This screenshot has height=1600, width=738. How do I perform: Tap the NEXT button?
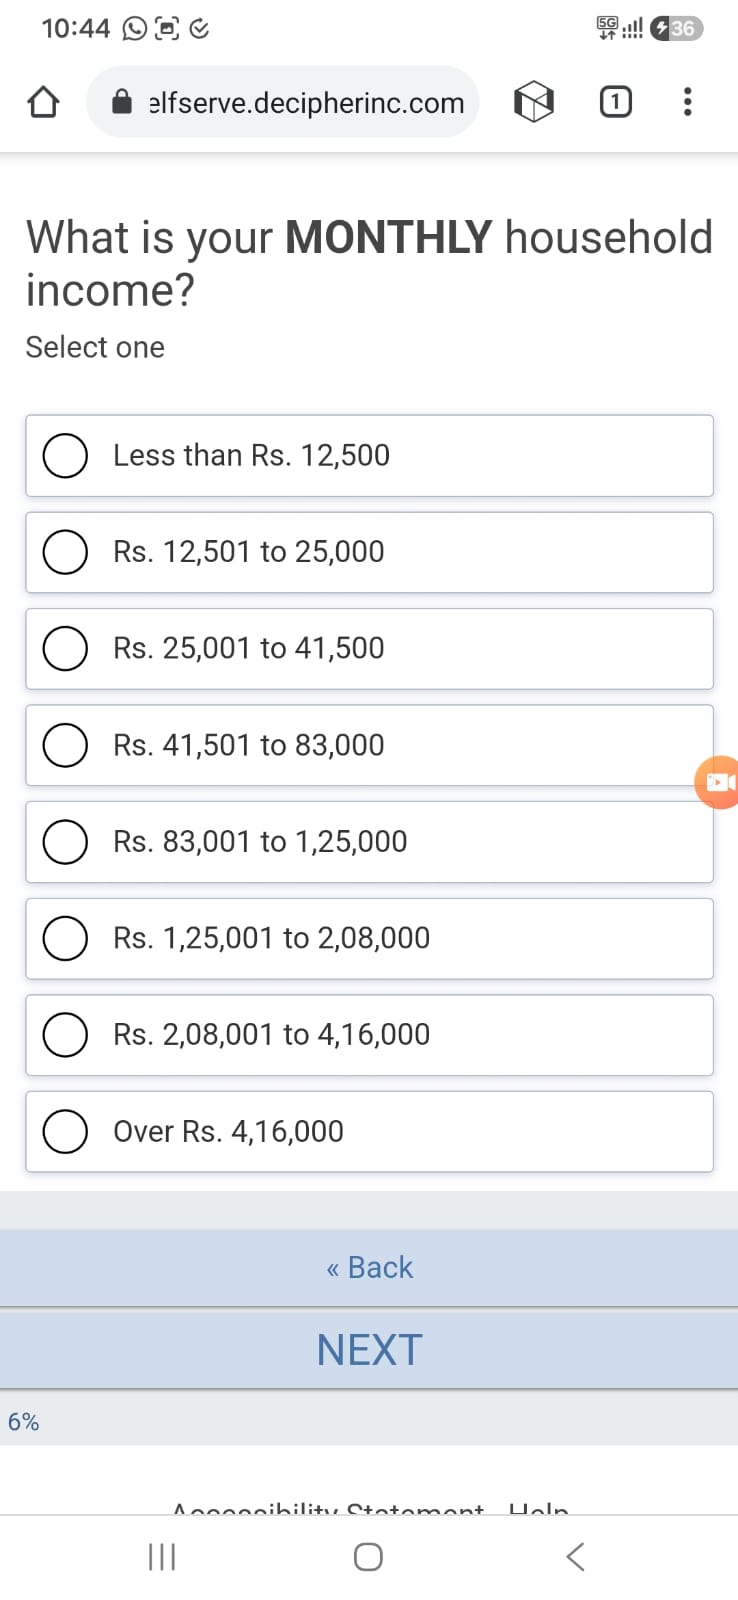click(369, 1350)
